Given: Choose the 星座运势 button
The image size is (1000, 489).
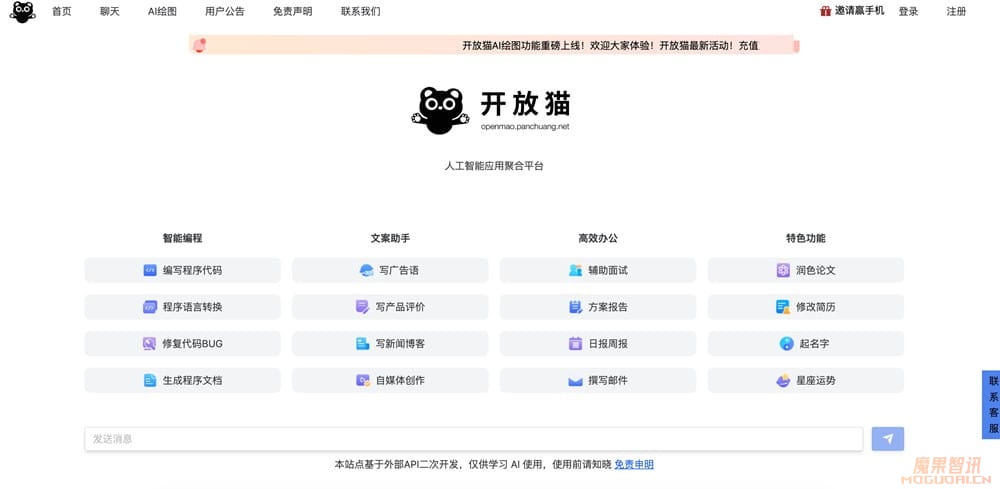Looking at the screenshot, I should [x=806, y=381].
